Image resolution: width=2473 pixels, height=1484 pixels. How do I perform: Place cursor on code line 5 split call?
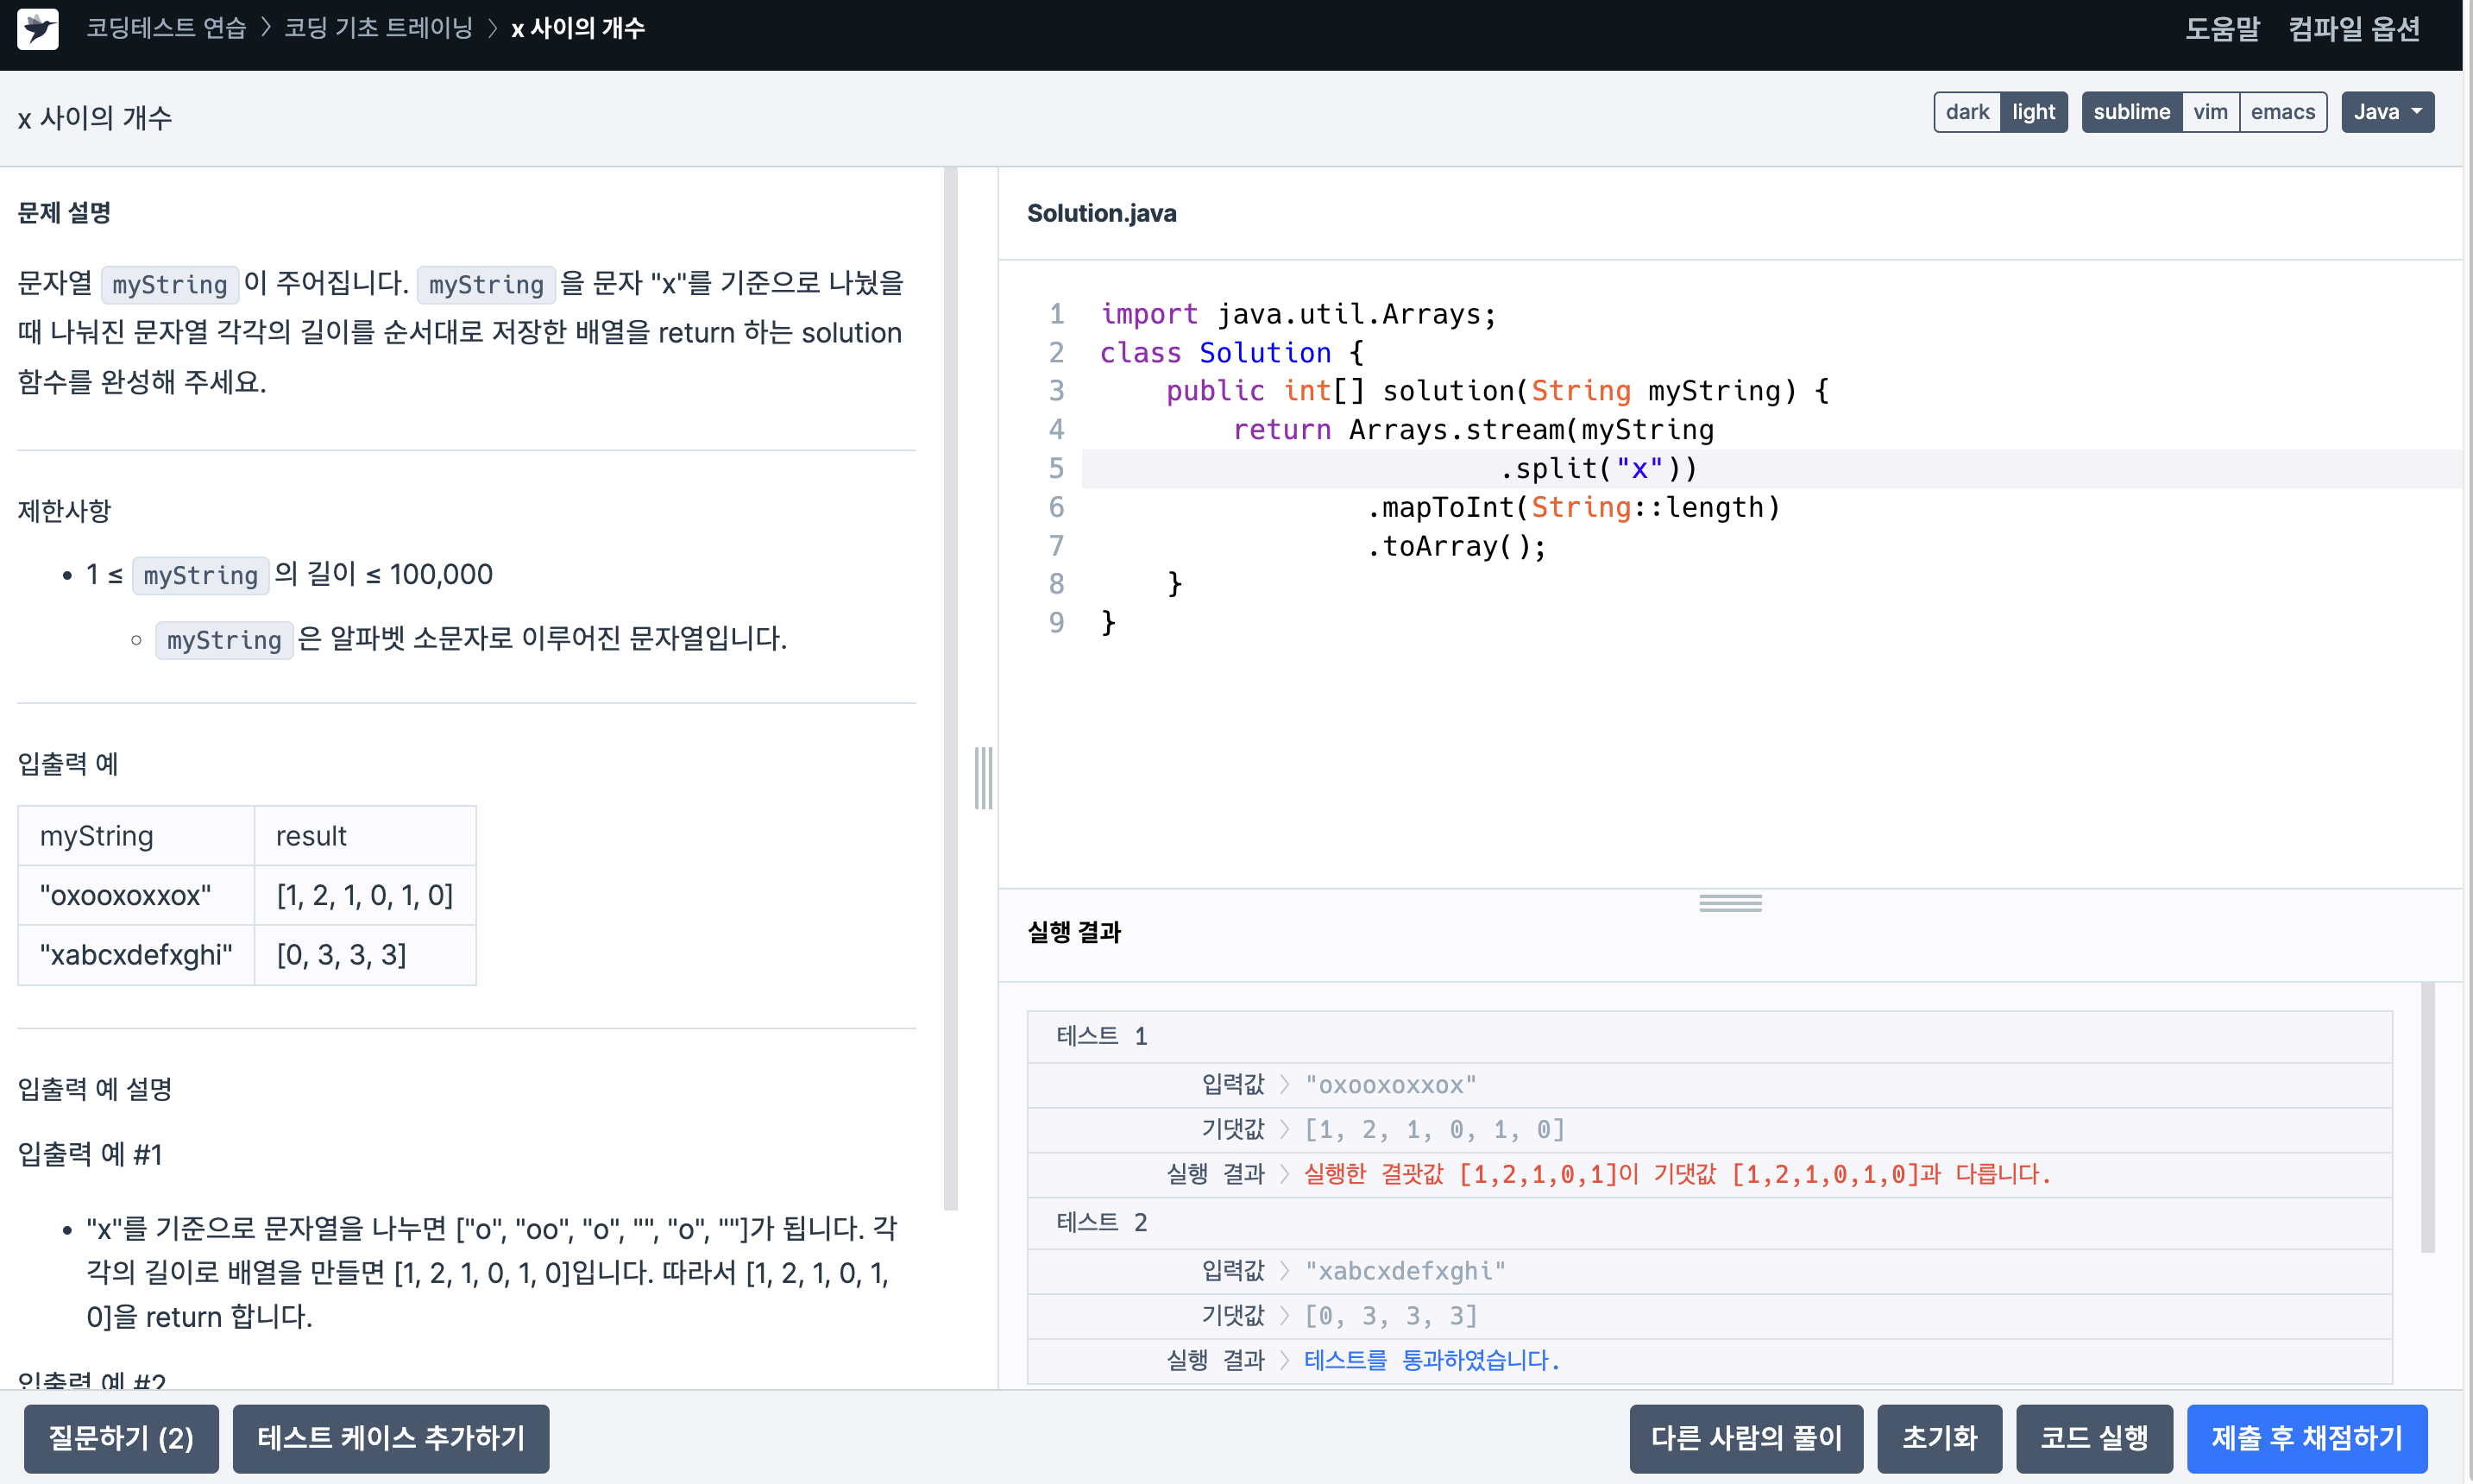1598,468
